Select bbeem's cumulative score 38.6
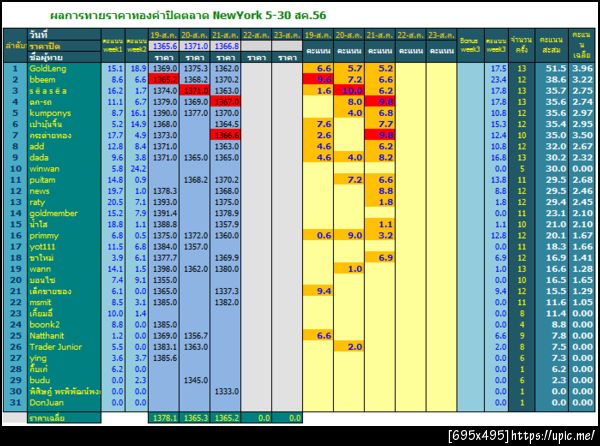This screenshot has width=600, height=446. (x=551, y=80)
